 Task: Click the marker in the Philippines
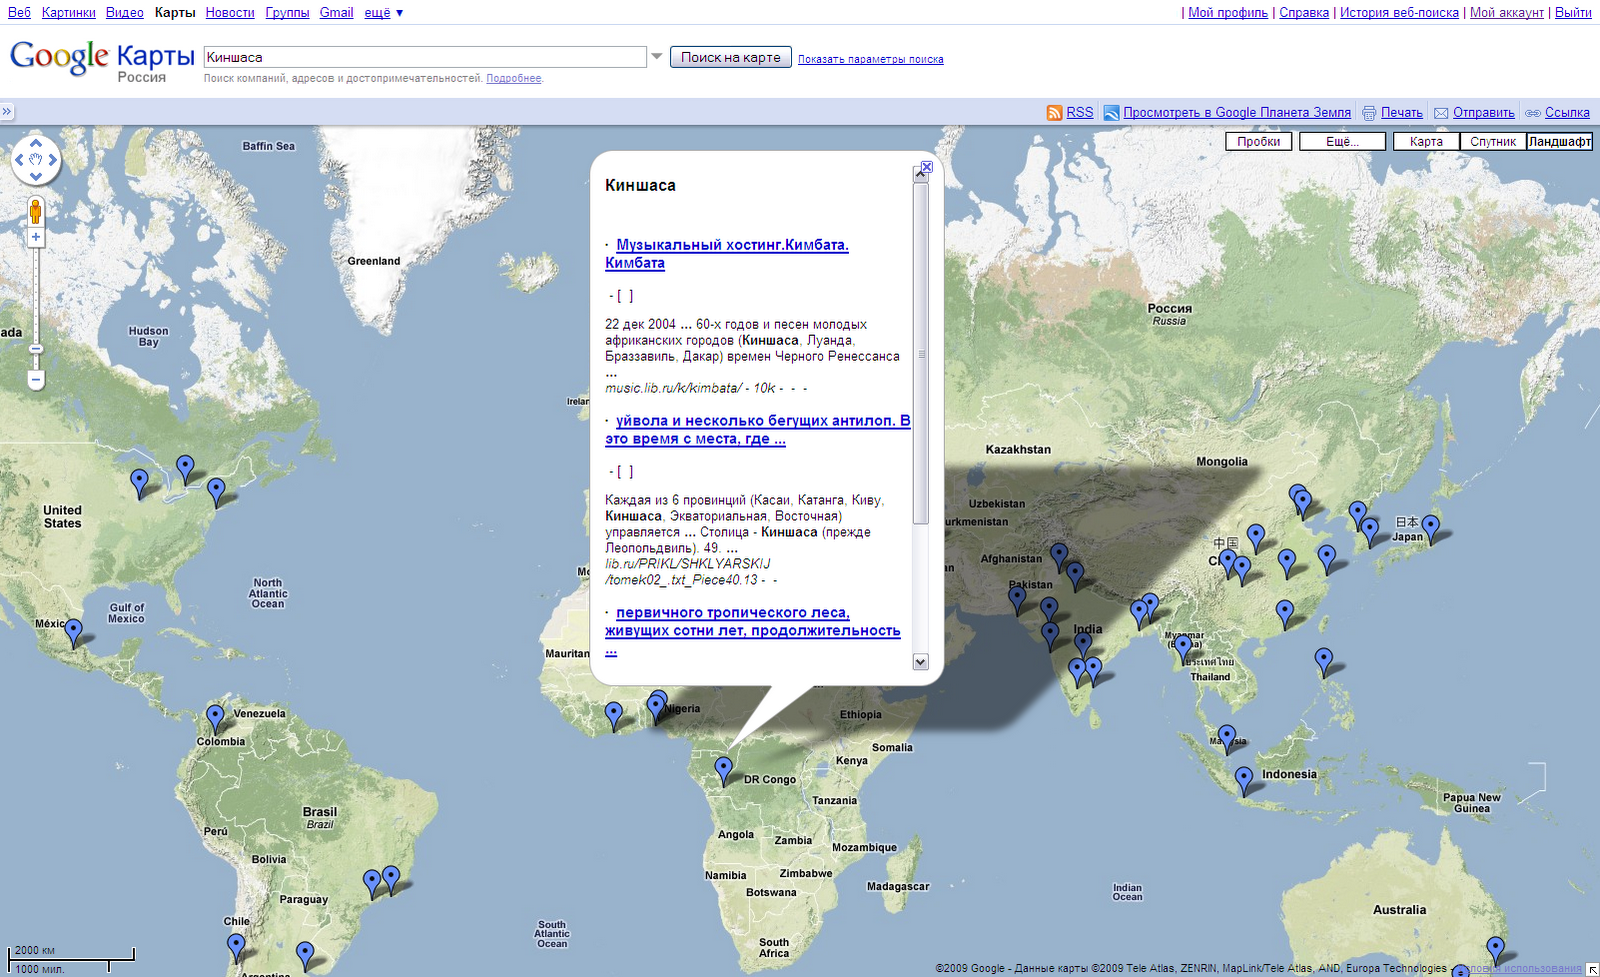click(1324, 661)
